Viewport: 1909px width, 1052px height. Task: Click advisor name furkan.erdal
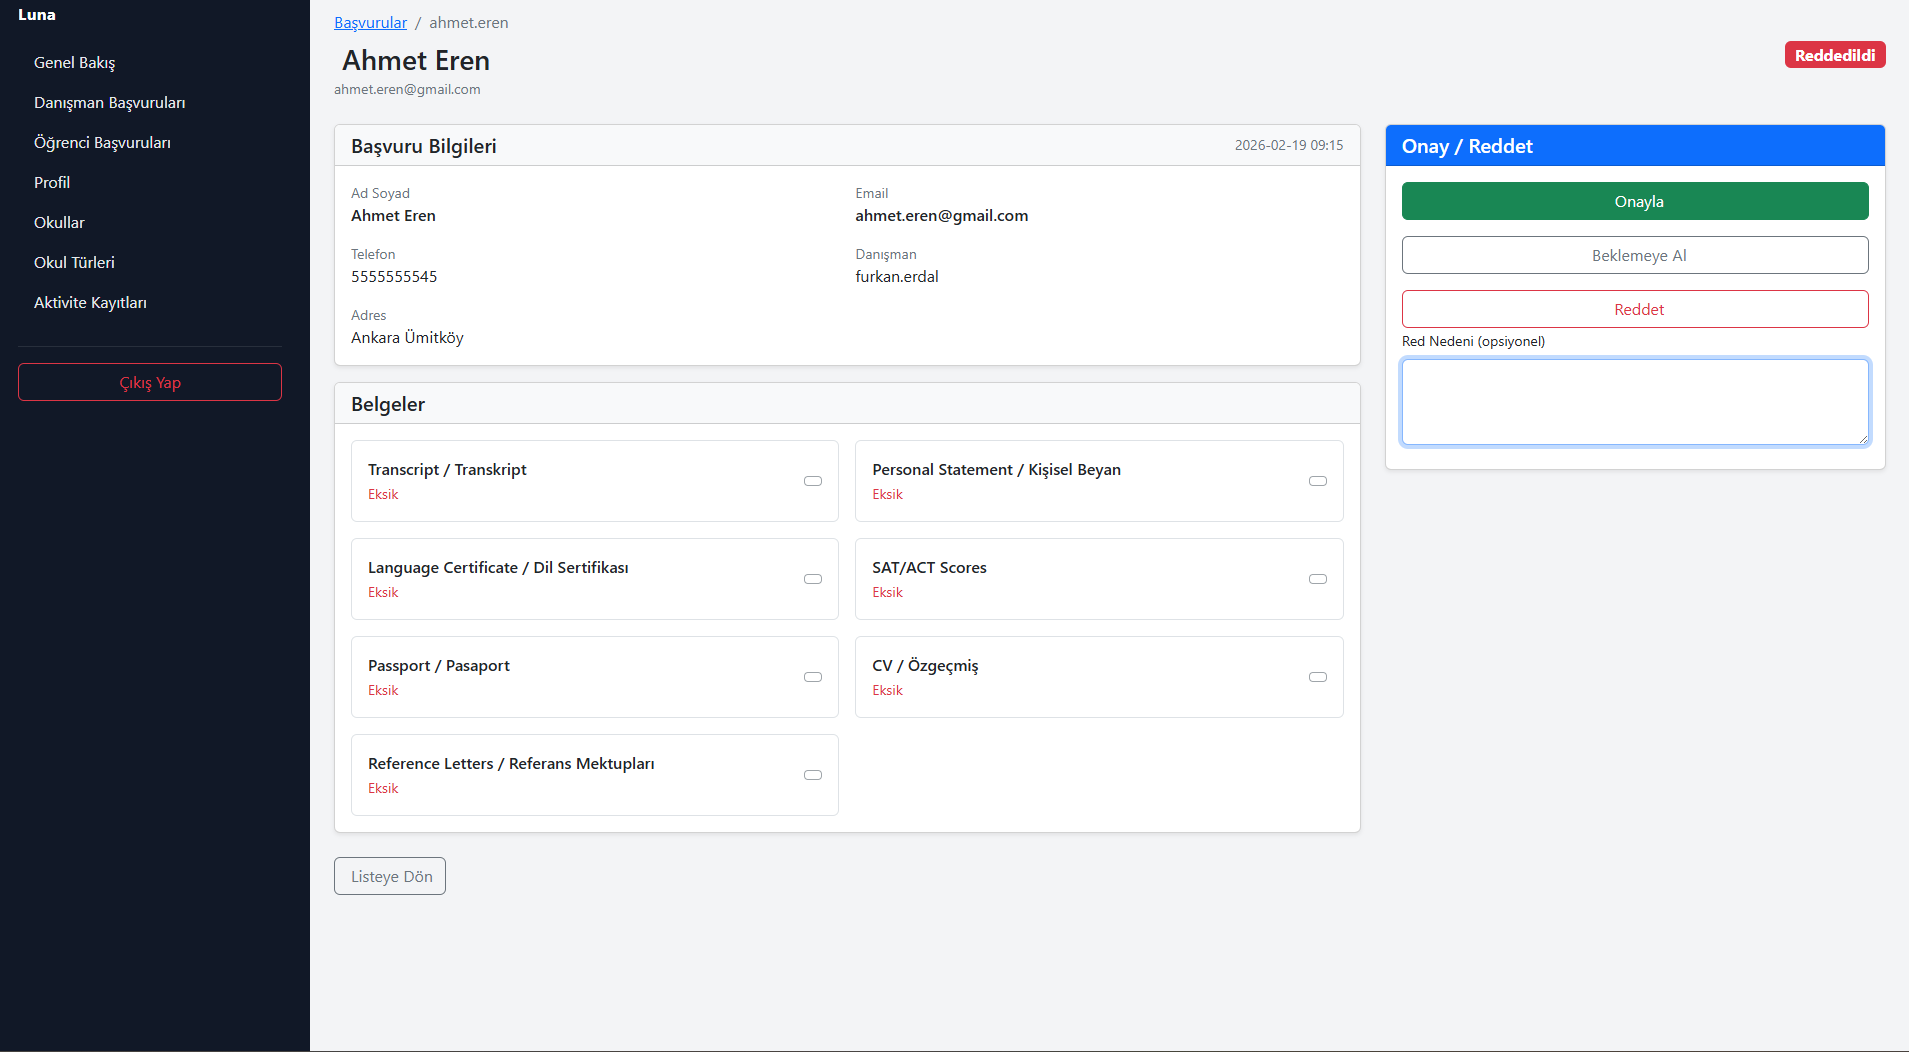(897, 276)
